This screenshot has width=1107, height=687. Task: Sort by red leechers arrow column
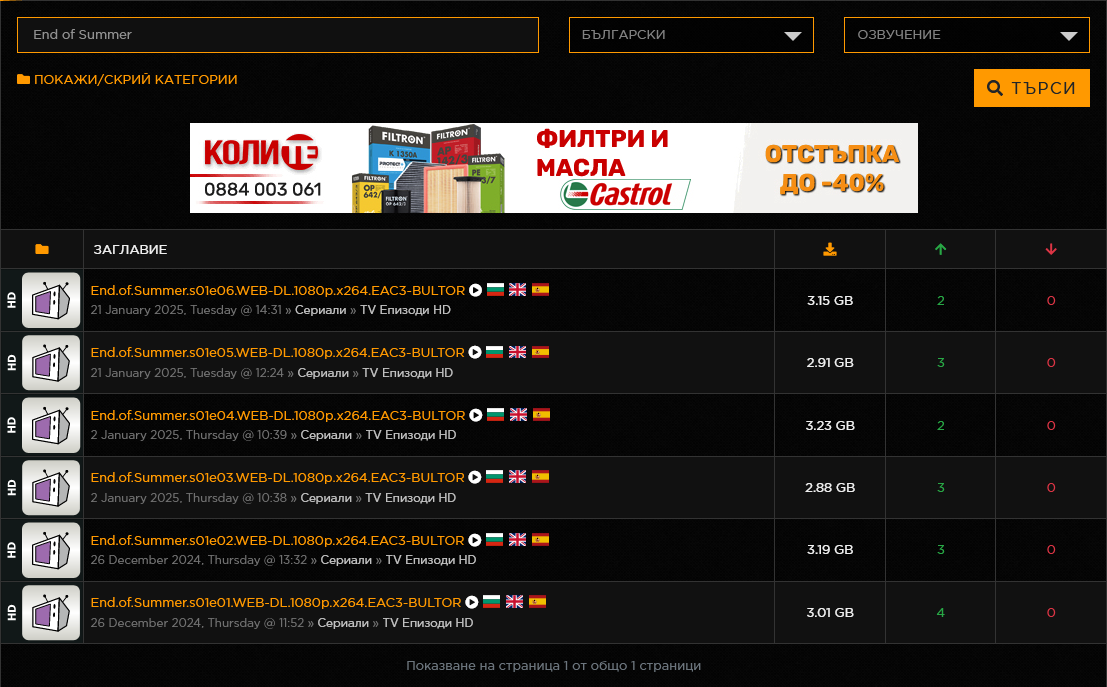1050,249
